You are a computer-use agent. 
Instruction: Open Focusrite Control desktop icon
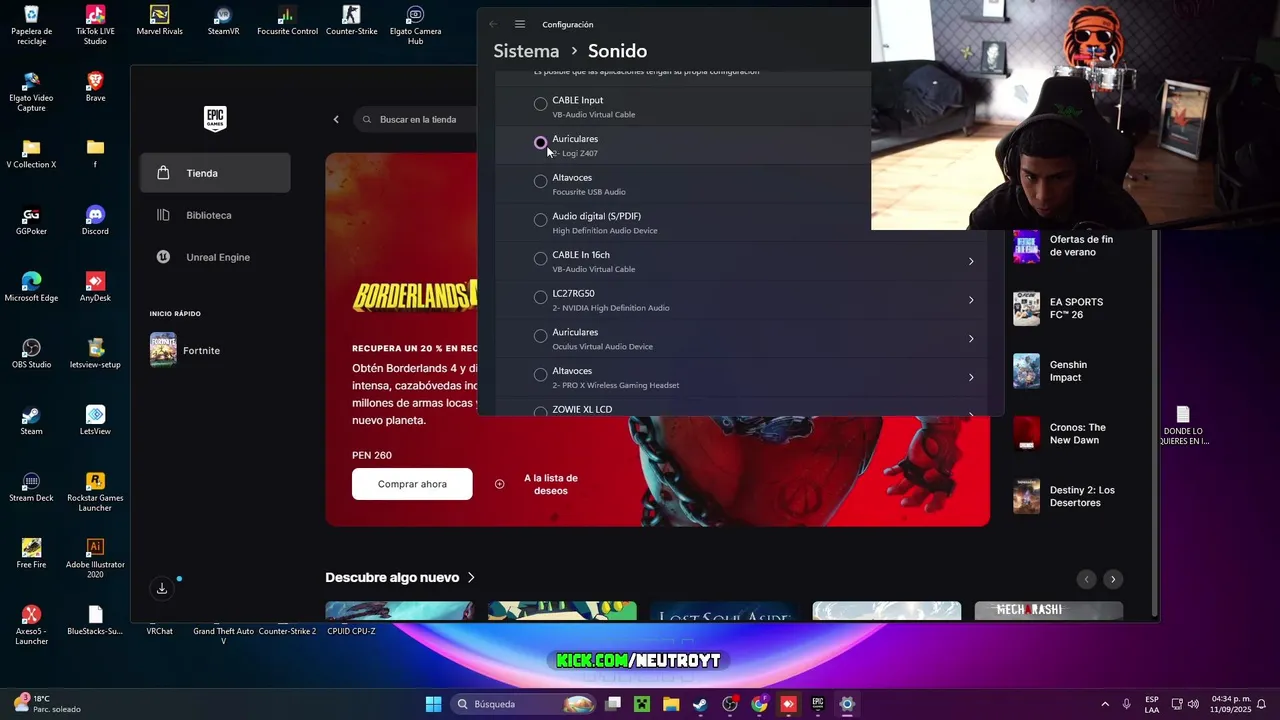[x=287, y=21]
